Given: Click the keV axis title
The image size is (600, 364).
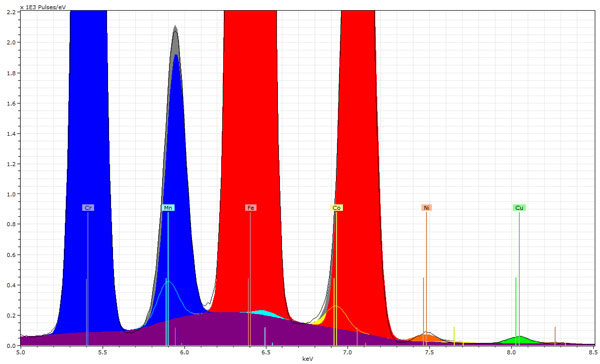Looking at the screenshot, I should 307,359.
